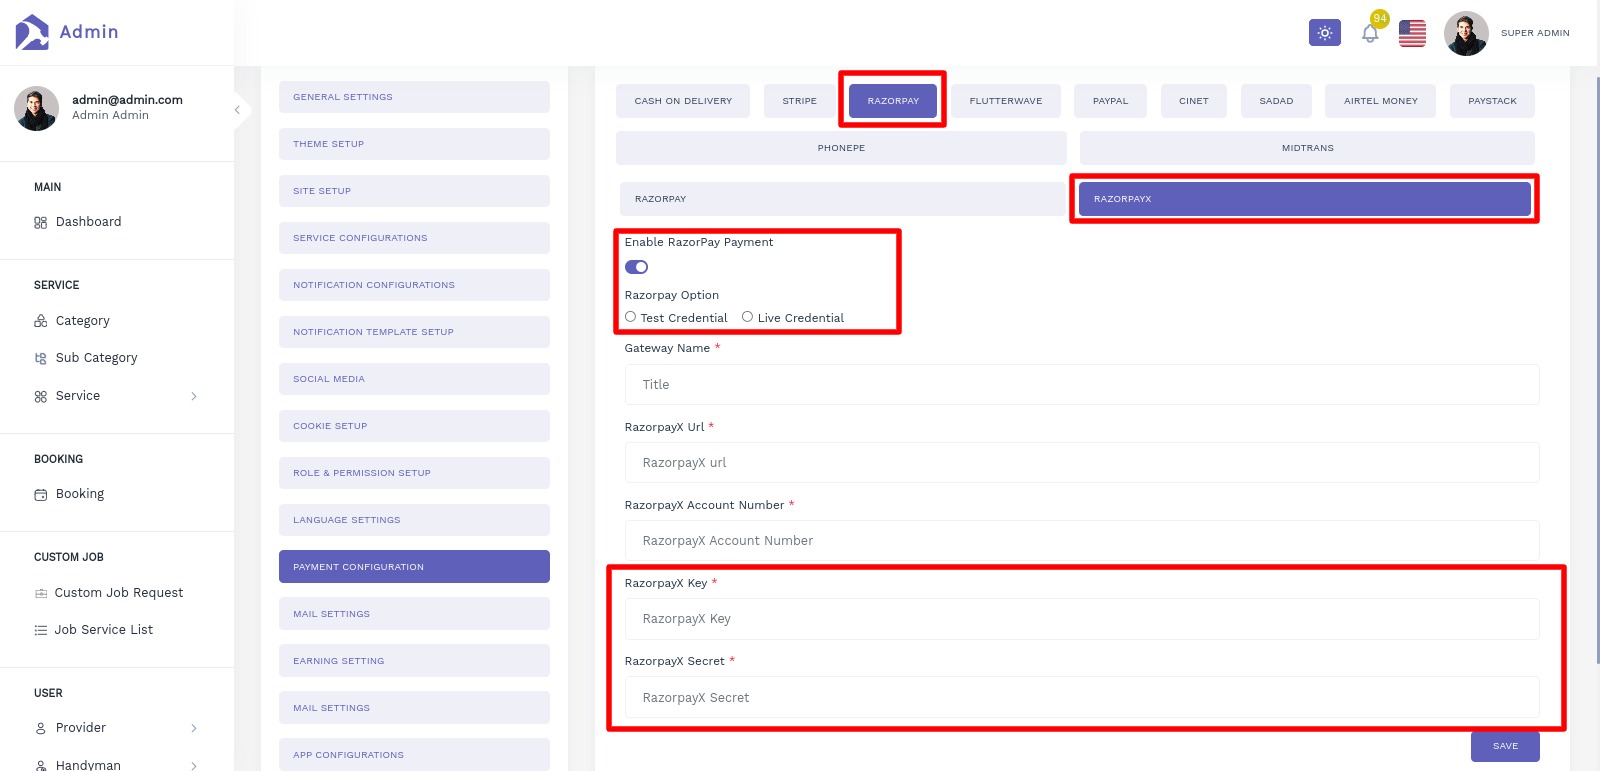1600x771 pixels.
Task: Switch to PhonePe gateway tab
Action: point(841,148)
